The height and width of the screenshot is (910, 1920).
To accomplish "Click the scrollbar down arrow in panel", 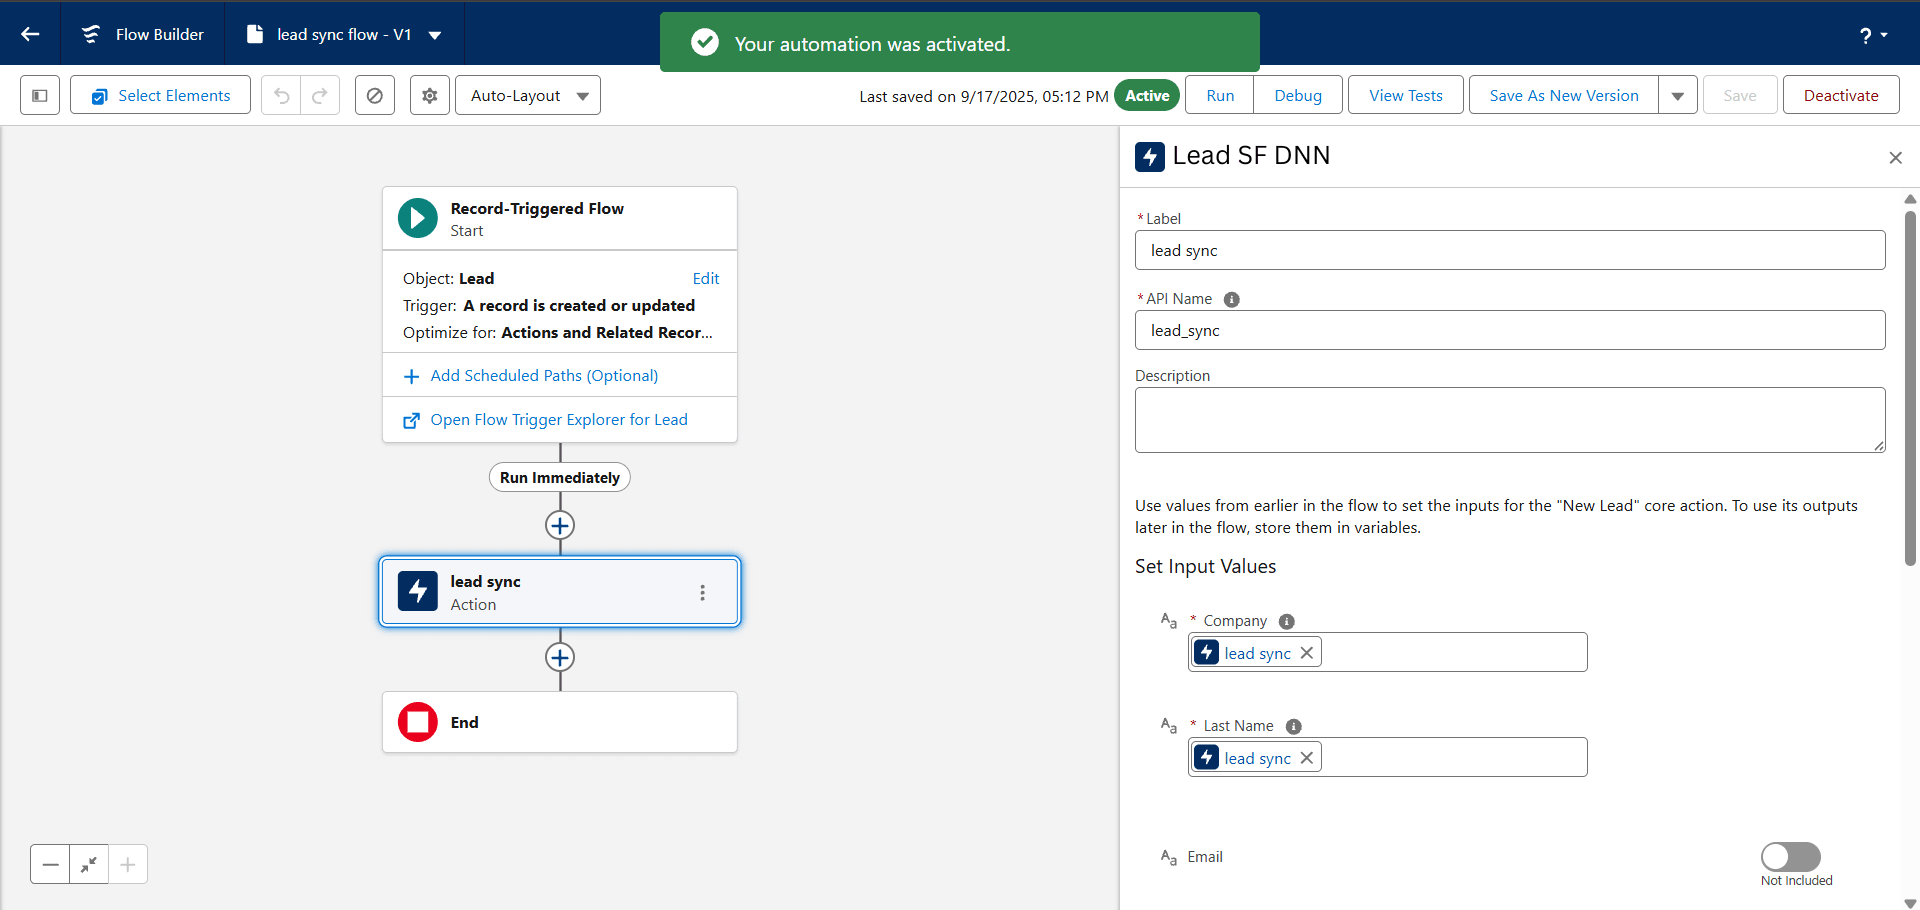I will click(x=1910, y=902).
